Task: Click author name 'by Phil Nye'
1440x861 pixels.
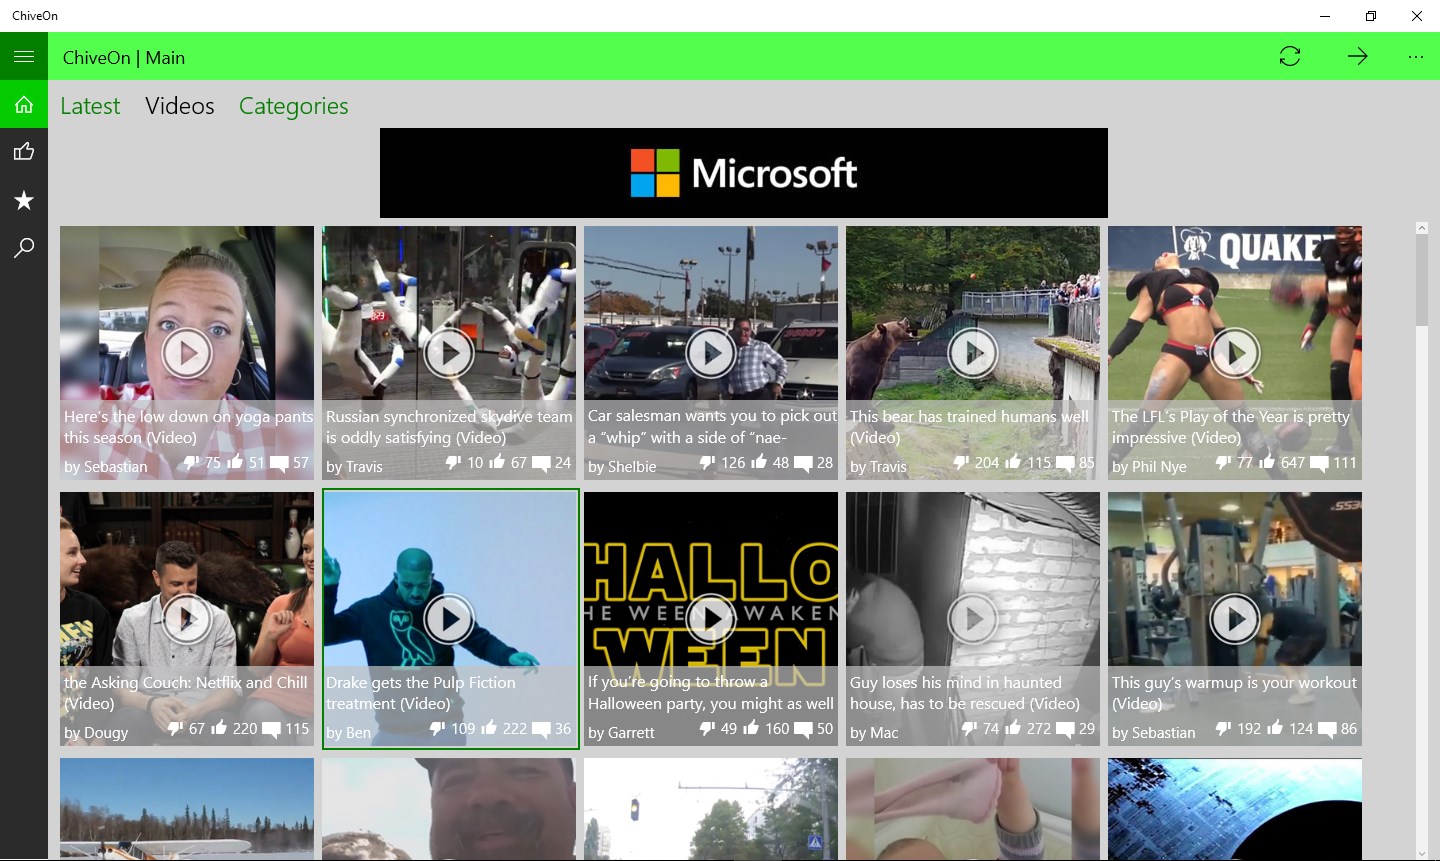Action: click(x=1149, y=467)
